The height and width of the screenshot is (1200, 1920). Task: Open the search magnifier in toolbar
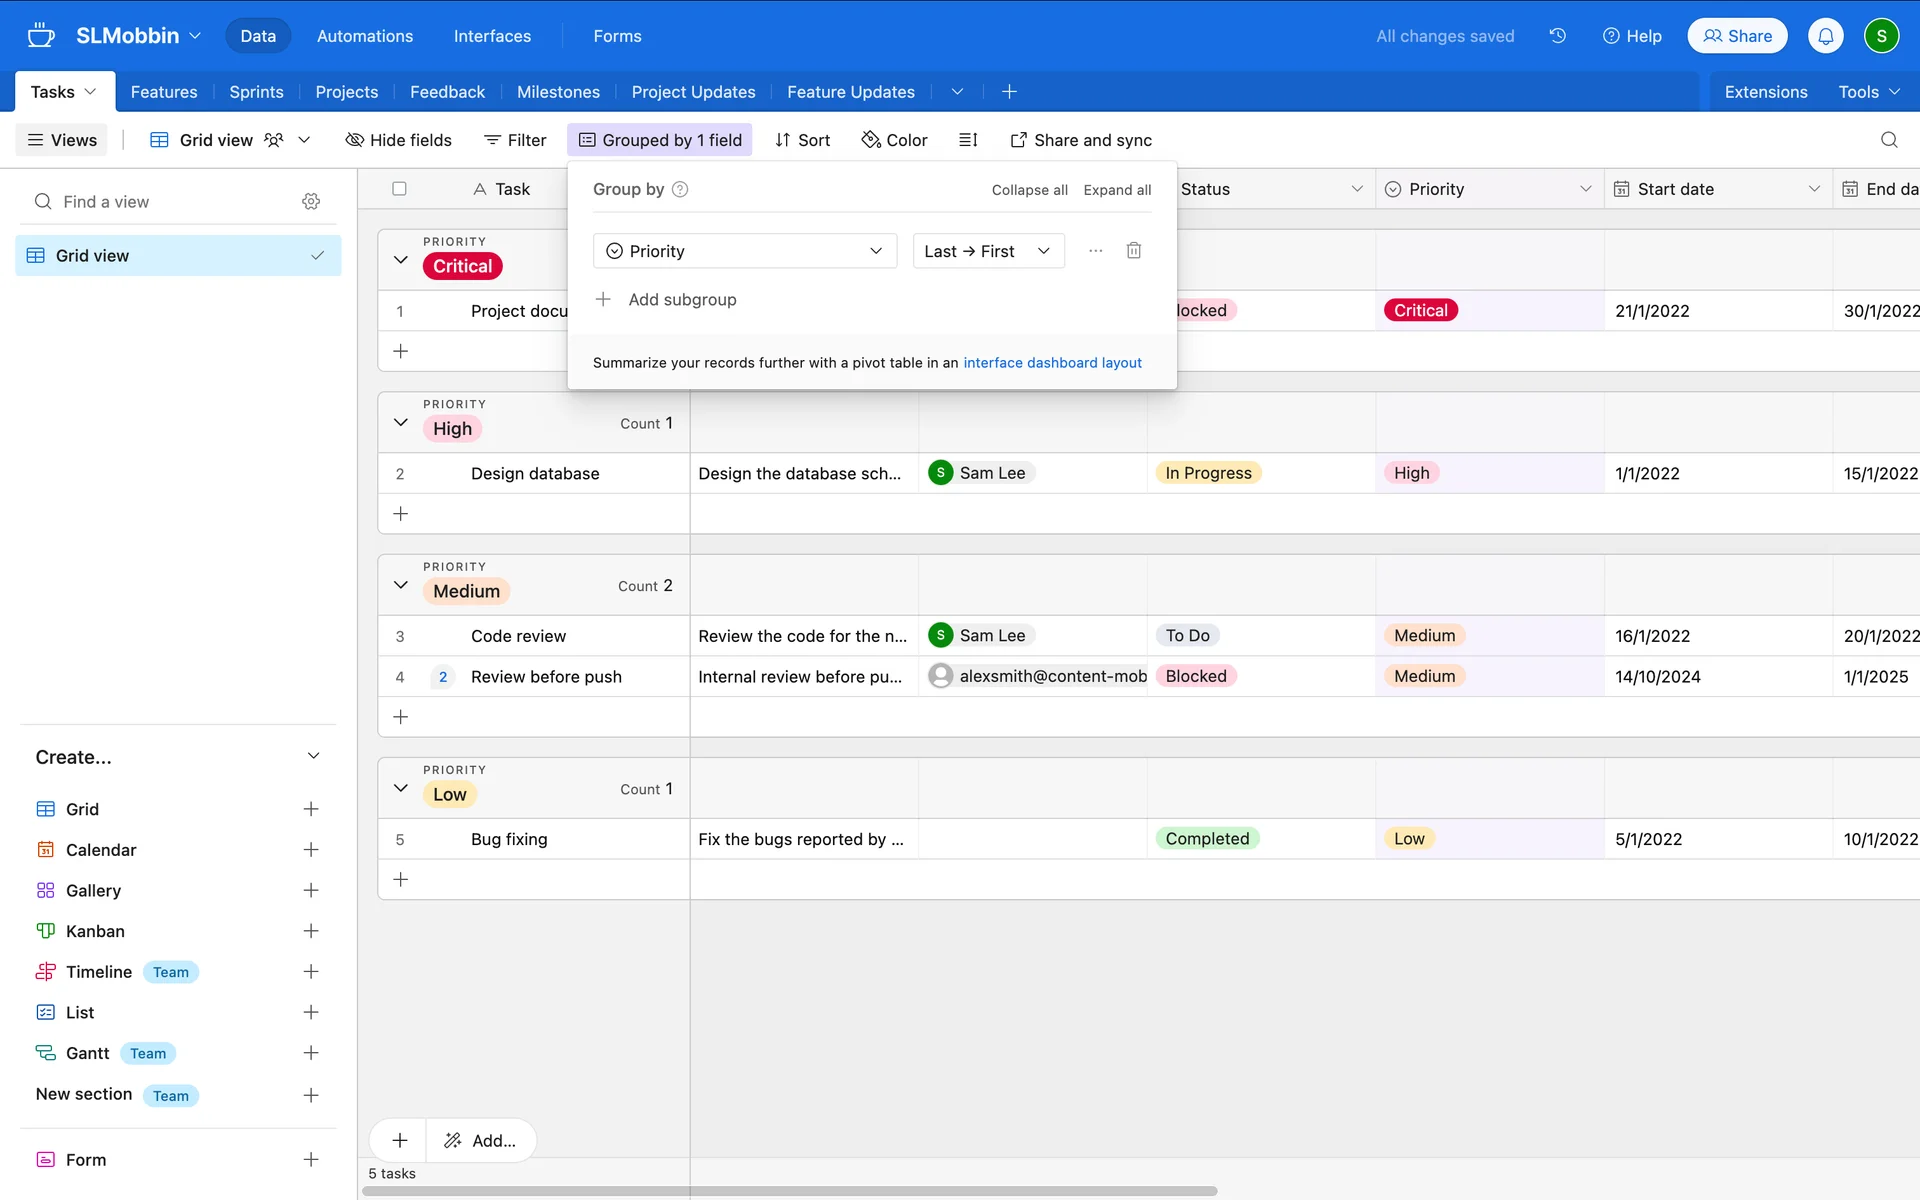(x=1888, y=140)
